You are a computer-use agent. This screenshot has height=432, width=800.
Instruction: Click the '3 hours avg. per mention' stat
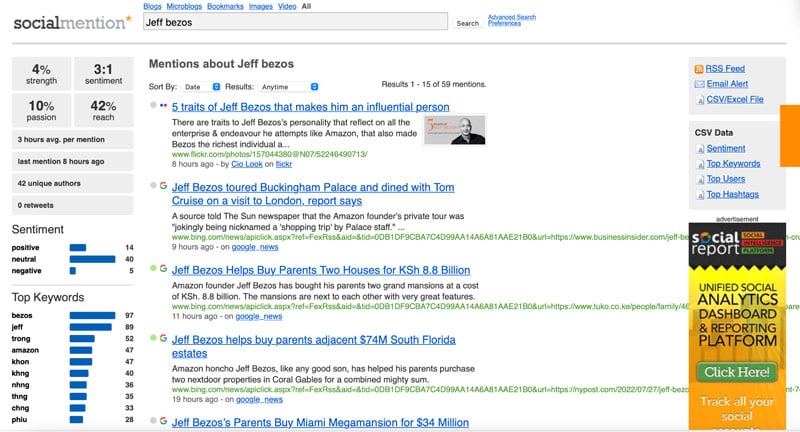(72, 139)
